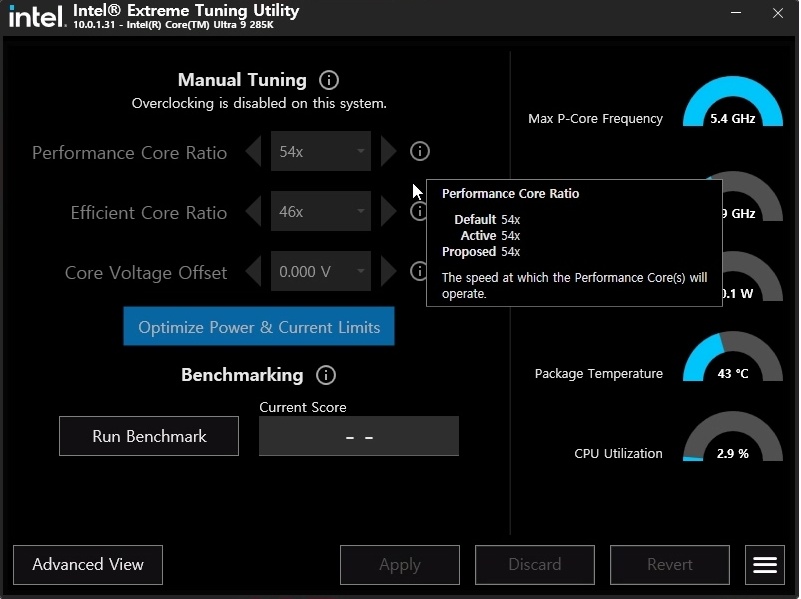The width and height of the screenshot is (801, 599).
Task: Click the Efficient Core Ratio info icon
Action: pyautogui.click(x=418, y=211)
